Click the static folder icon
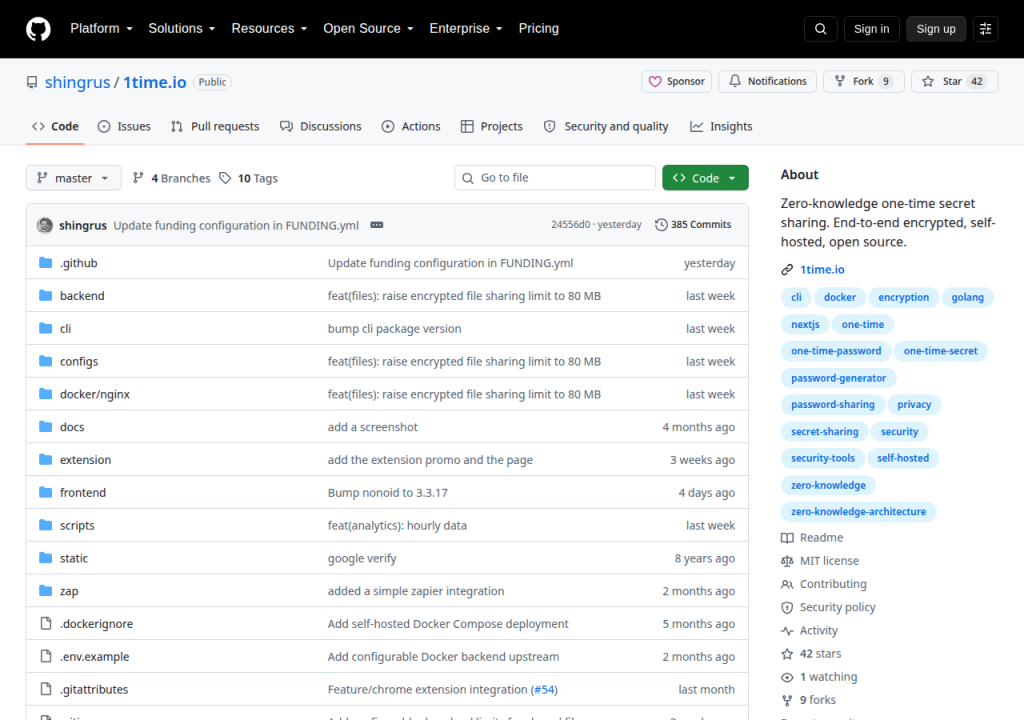This screenshot has height=720, width=1024. tap(45, 558)
